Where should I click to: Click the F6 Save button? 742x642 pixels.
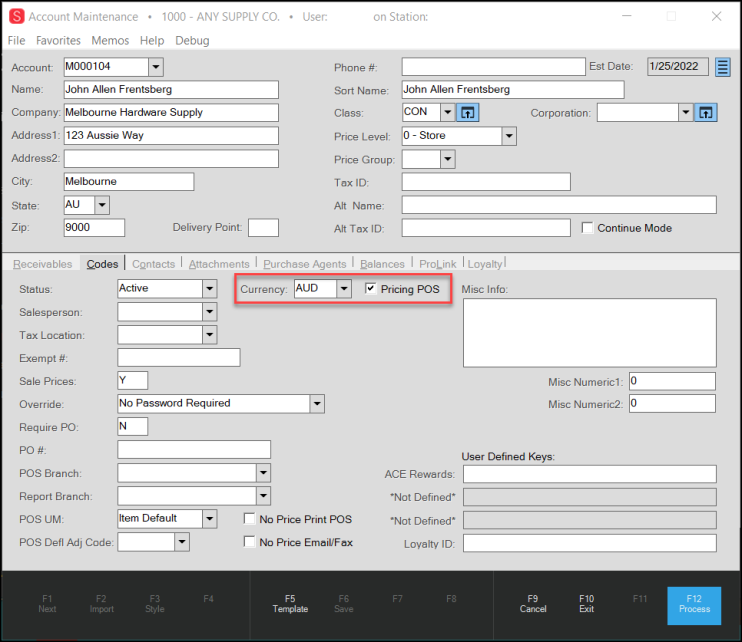tap(344, 604)
